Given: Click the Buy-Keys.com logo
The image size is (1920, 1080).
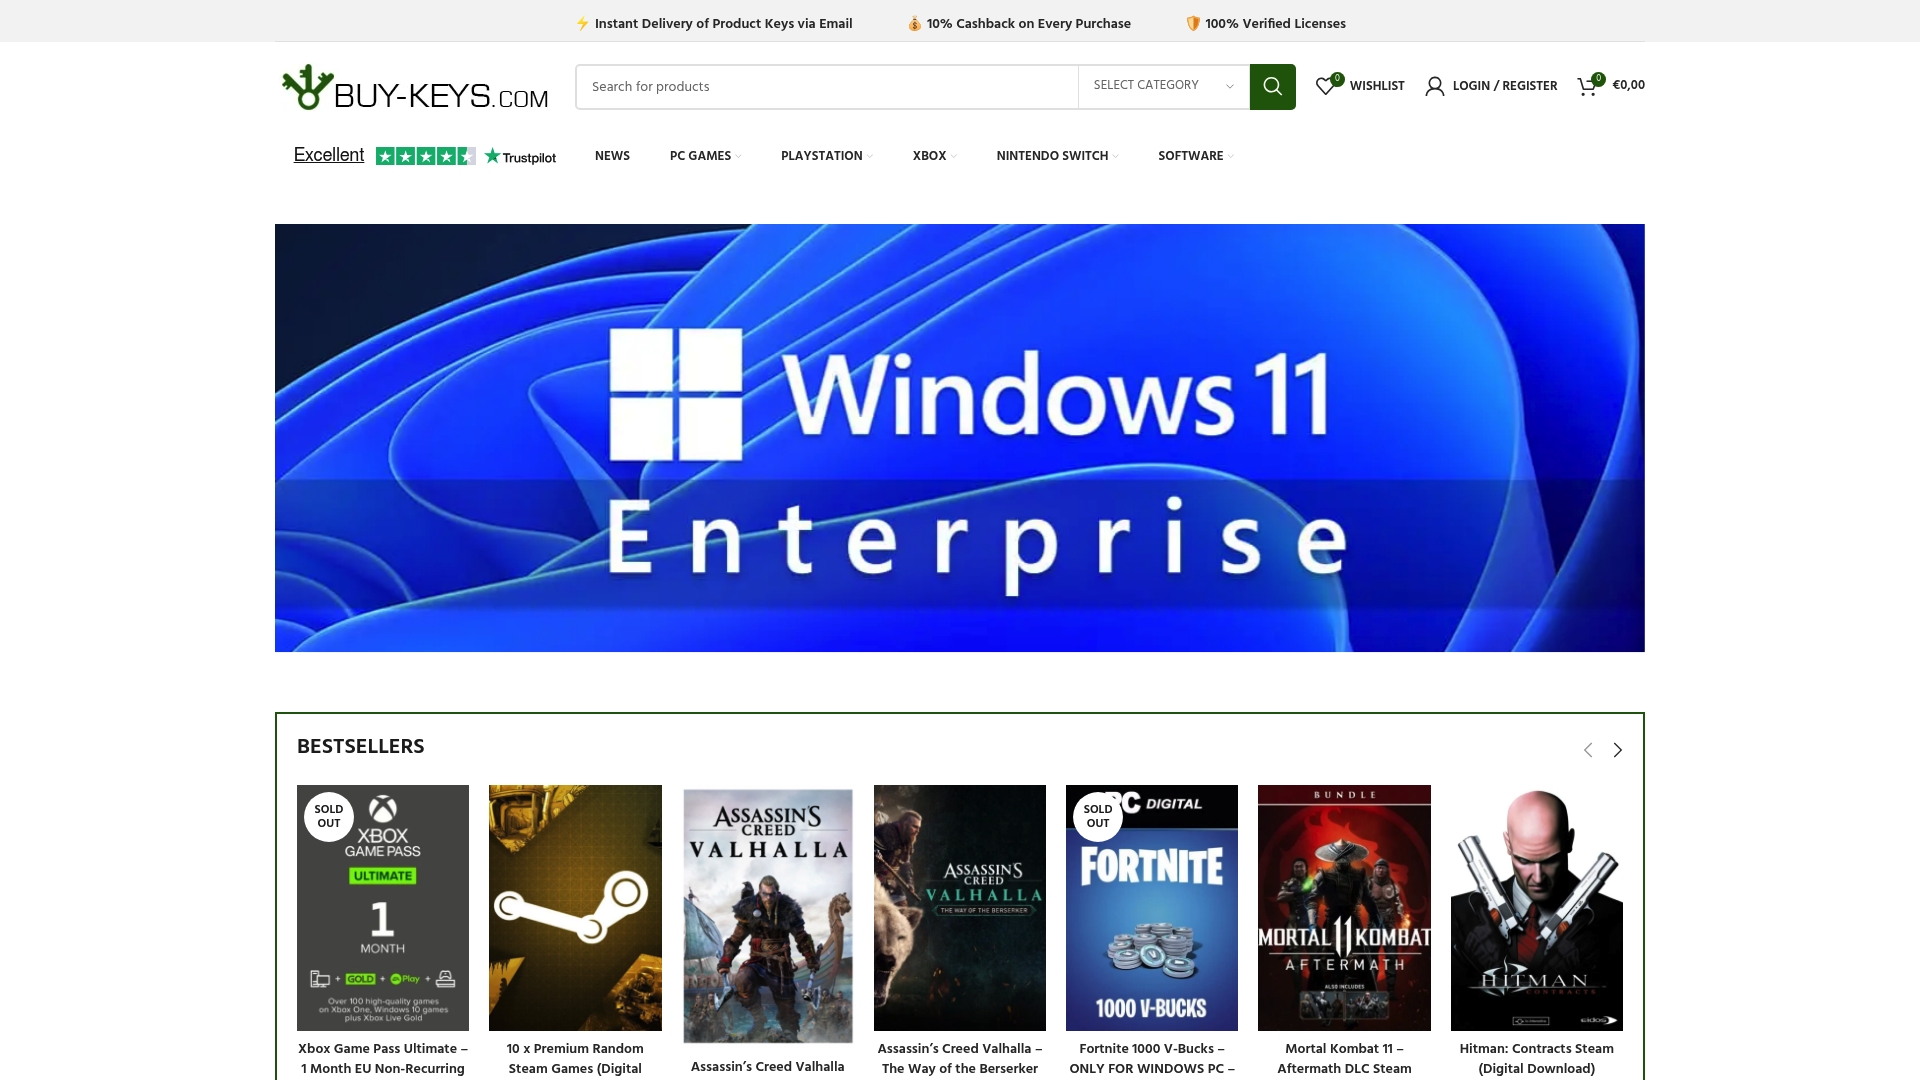Looking at the screenshot, I should point(415,88).
